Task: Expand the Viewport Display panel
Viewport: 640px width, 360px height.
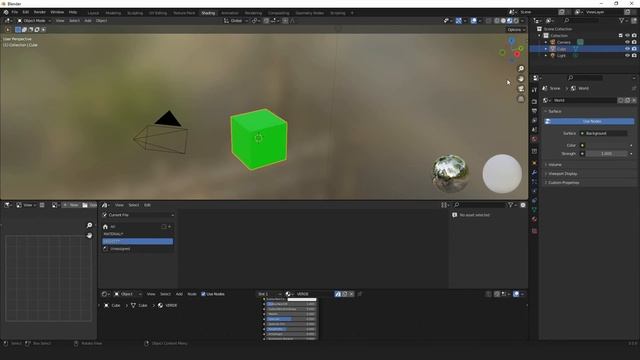Action: point(562,174)
